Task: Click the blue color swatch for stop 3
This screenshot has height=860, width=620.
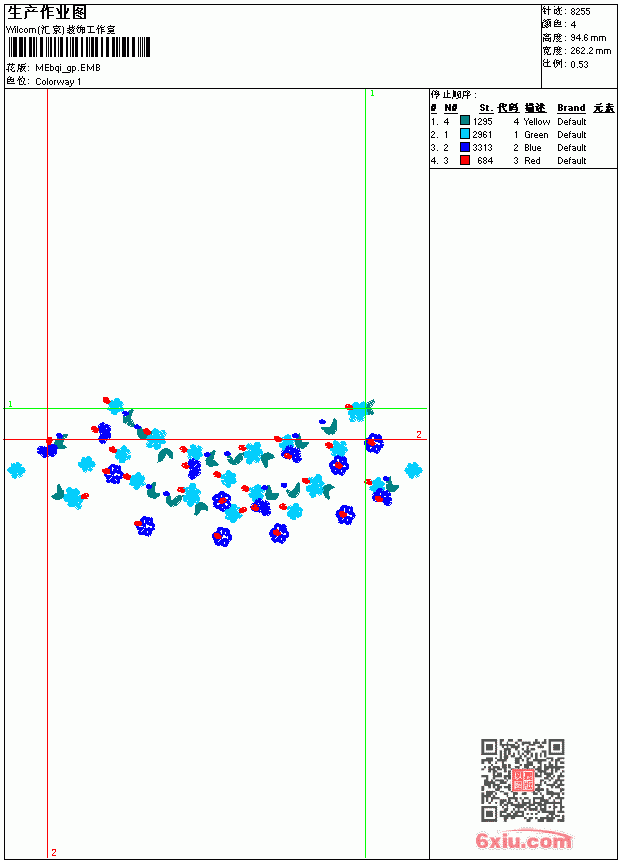Action: point(465,147)
